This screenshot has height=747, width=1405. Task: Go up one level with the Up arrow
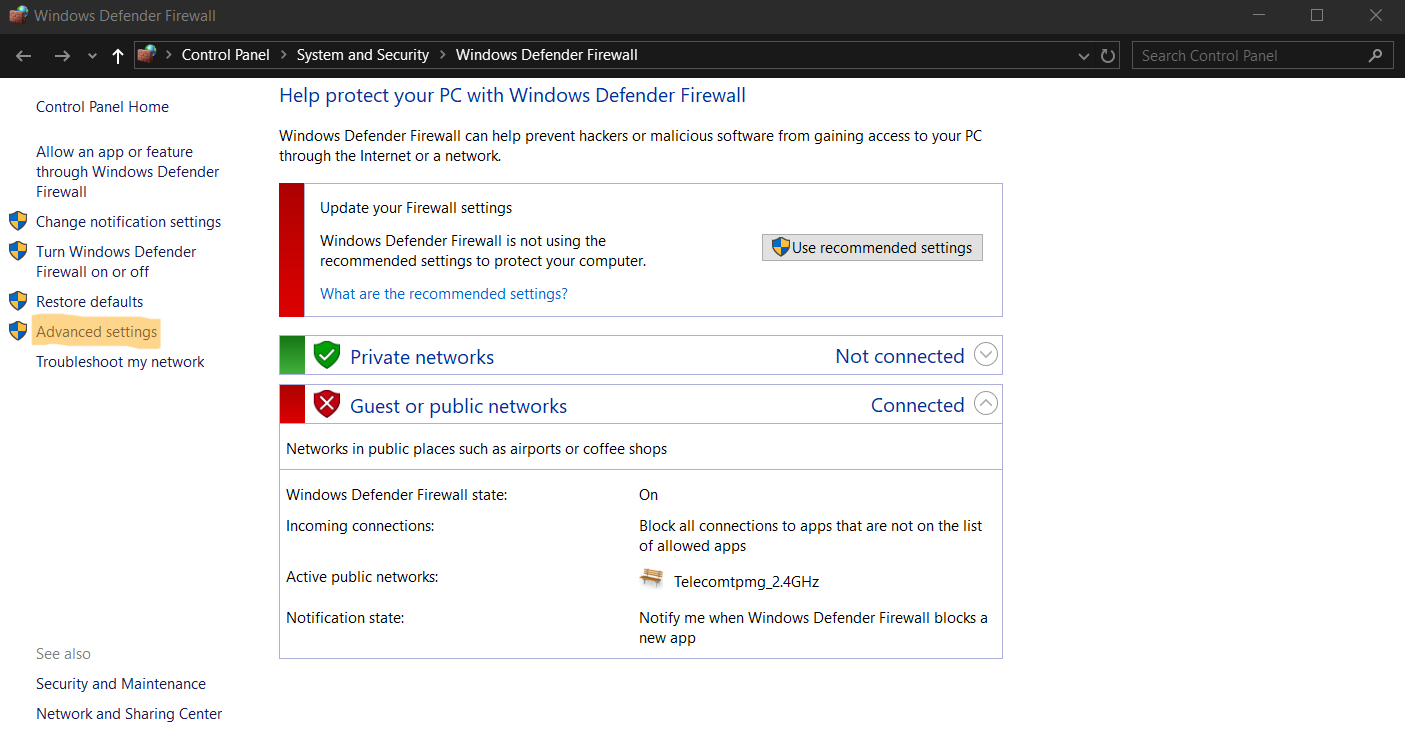coord(118,56)
